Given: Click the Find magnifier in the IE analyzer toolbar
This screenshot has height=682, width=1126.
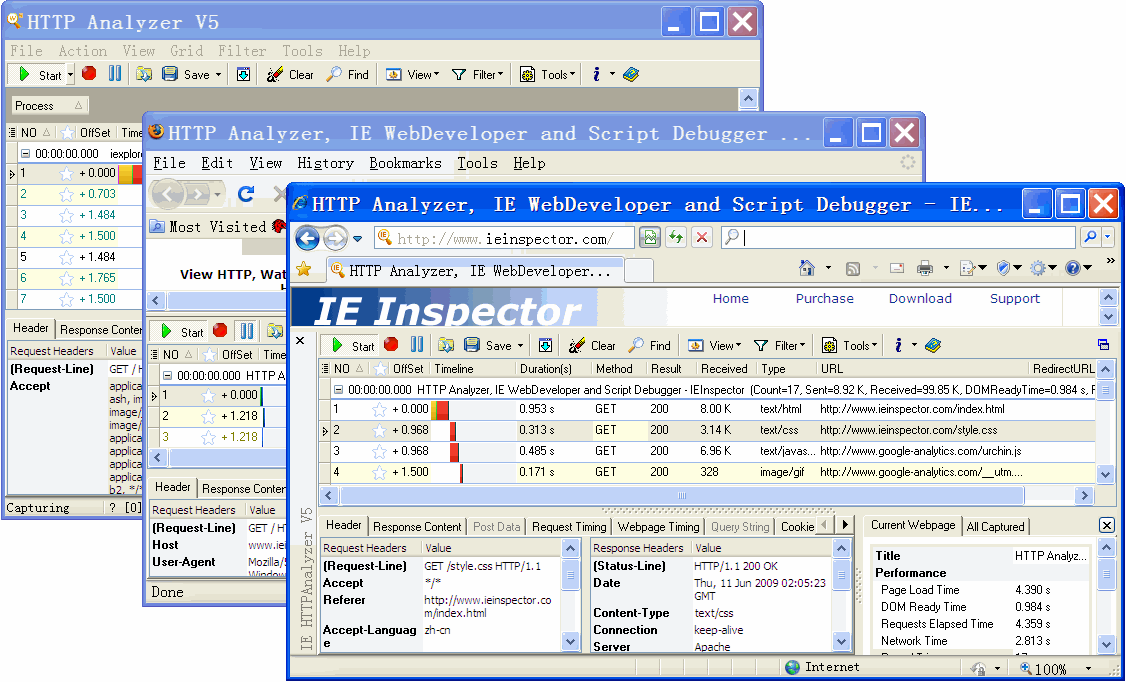Looking at the screenshot, I should point(650,345).
